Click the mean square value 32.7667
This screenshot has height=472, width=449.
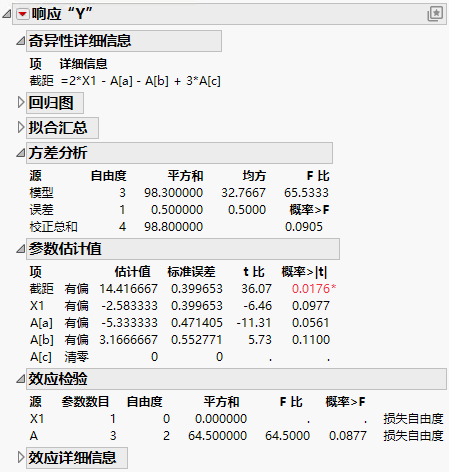tap(243, 193)
